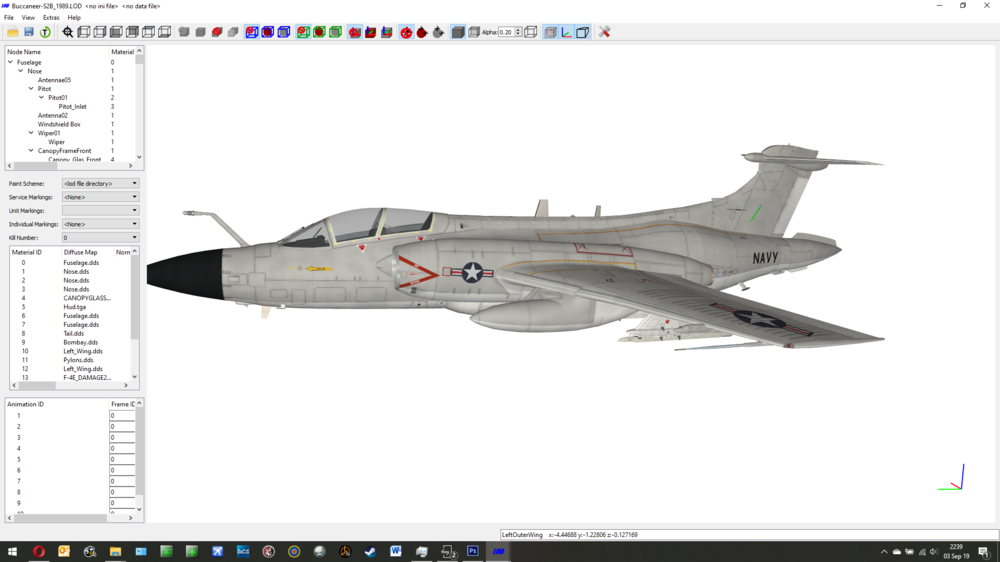Toggle the green cube with gray fill
This screenshot has width=1000, height=562.
(335, 32)
